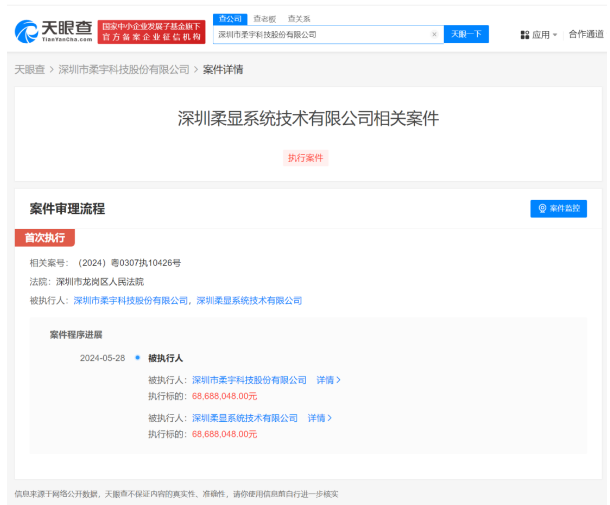Clear the search box with the X icon
The height and width of the screenshot is (505, 610).
coord(434,35)
